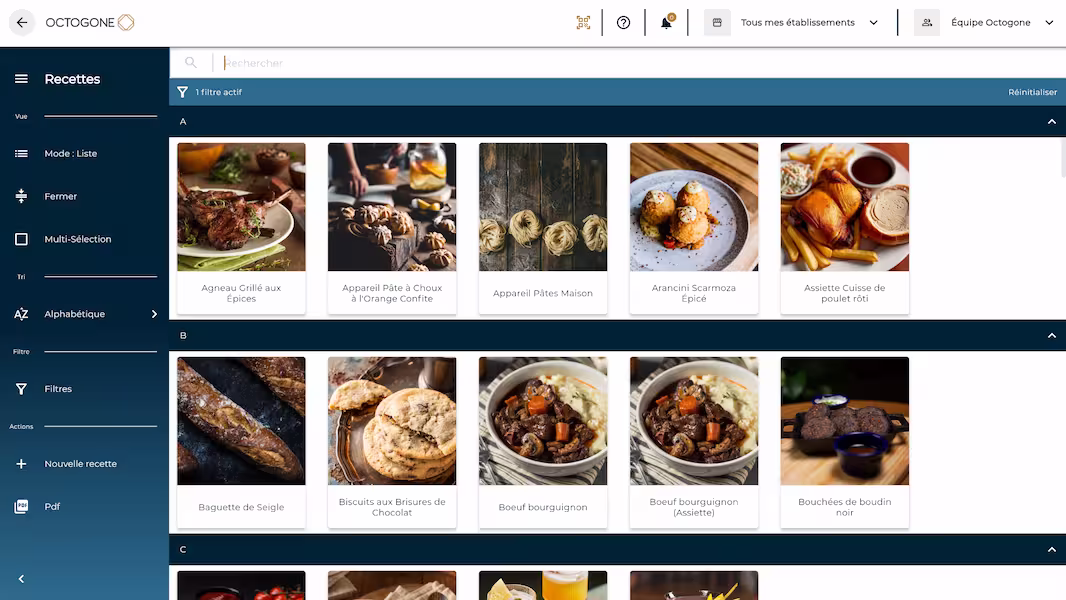Click in the Rechercher search field
The height and width of the screenshot is (600, 1066).
click(x=600, y=63)
